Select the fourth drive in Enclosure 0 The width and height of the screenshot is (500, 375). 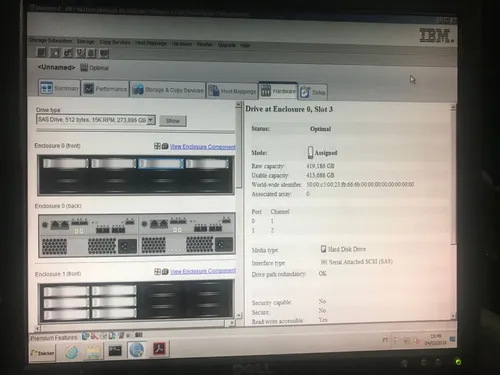pyautogui.click(x=207, y=164)
